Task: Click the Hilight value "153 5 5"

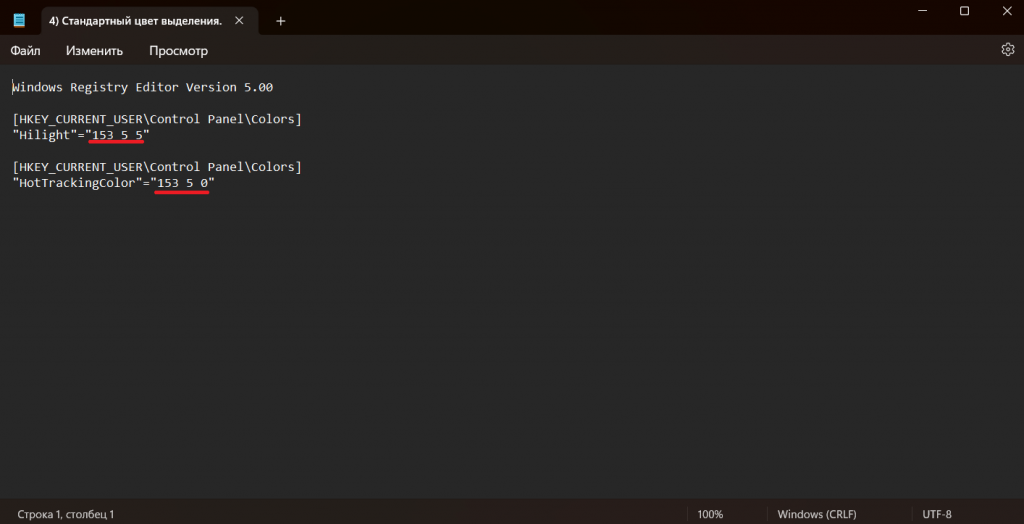Action: (x=118, y=135)
